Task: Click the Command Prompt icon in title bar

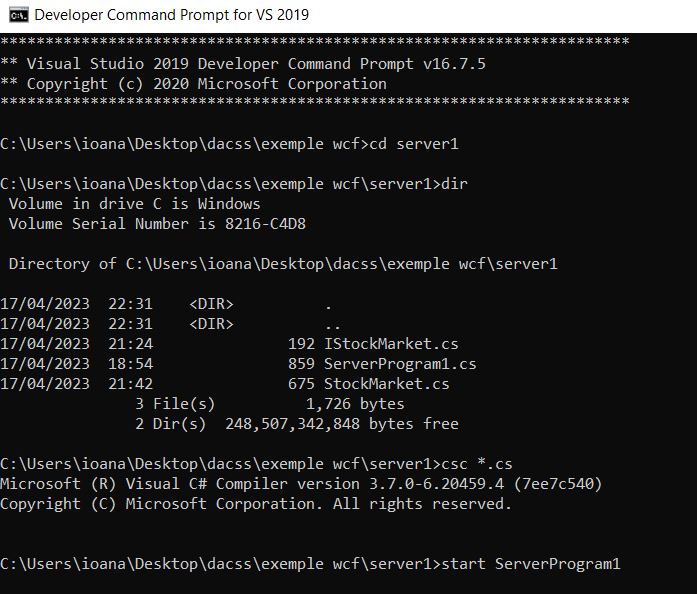Action: coord(15,15)
